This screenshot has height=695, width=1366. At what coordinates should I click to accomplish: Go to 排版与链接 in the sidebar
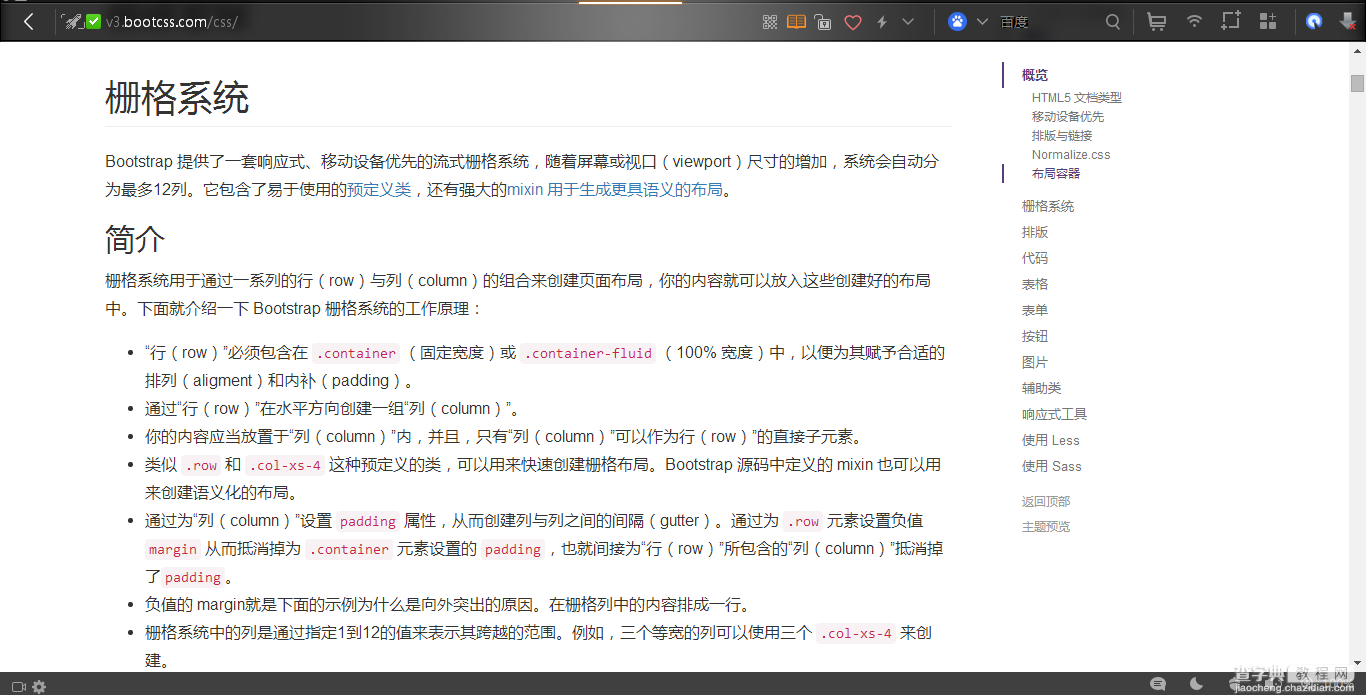[x=1062, y=136]
